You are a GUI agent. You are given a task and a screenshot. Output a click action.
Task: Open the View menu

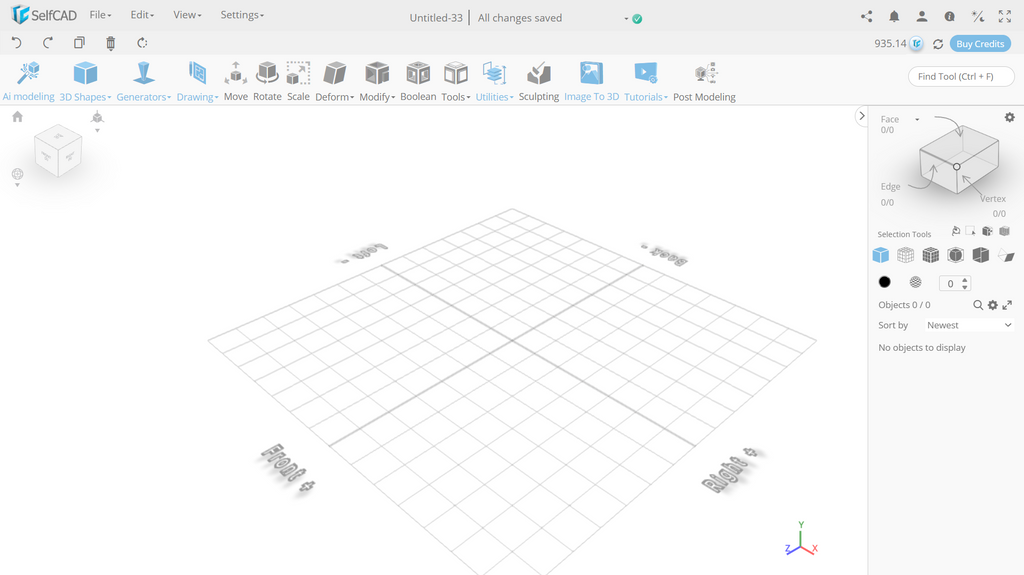click(187, 15)
